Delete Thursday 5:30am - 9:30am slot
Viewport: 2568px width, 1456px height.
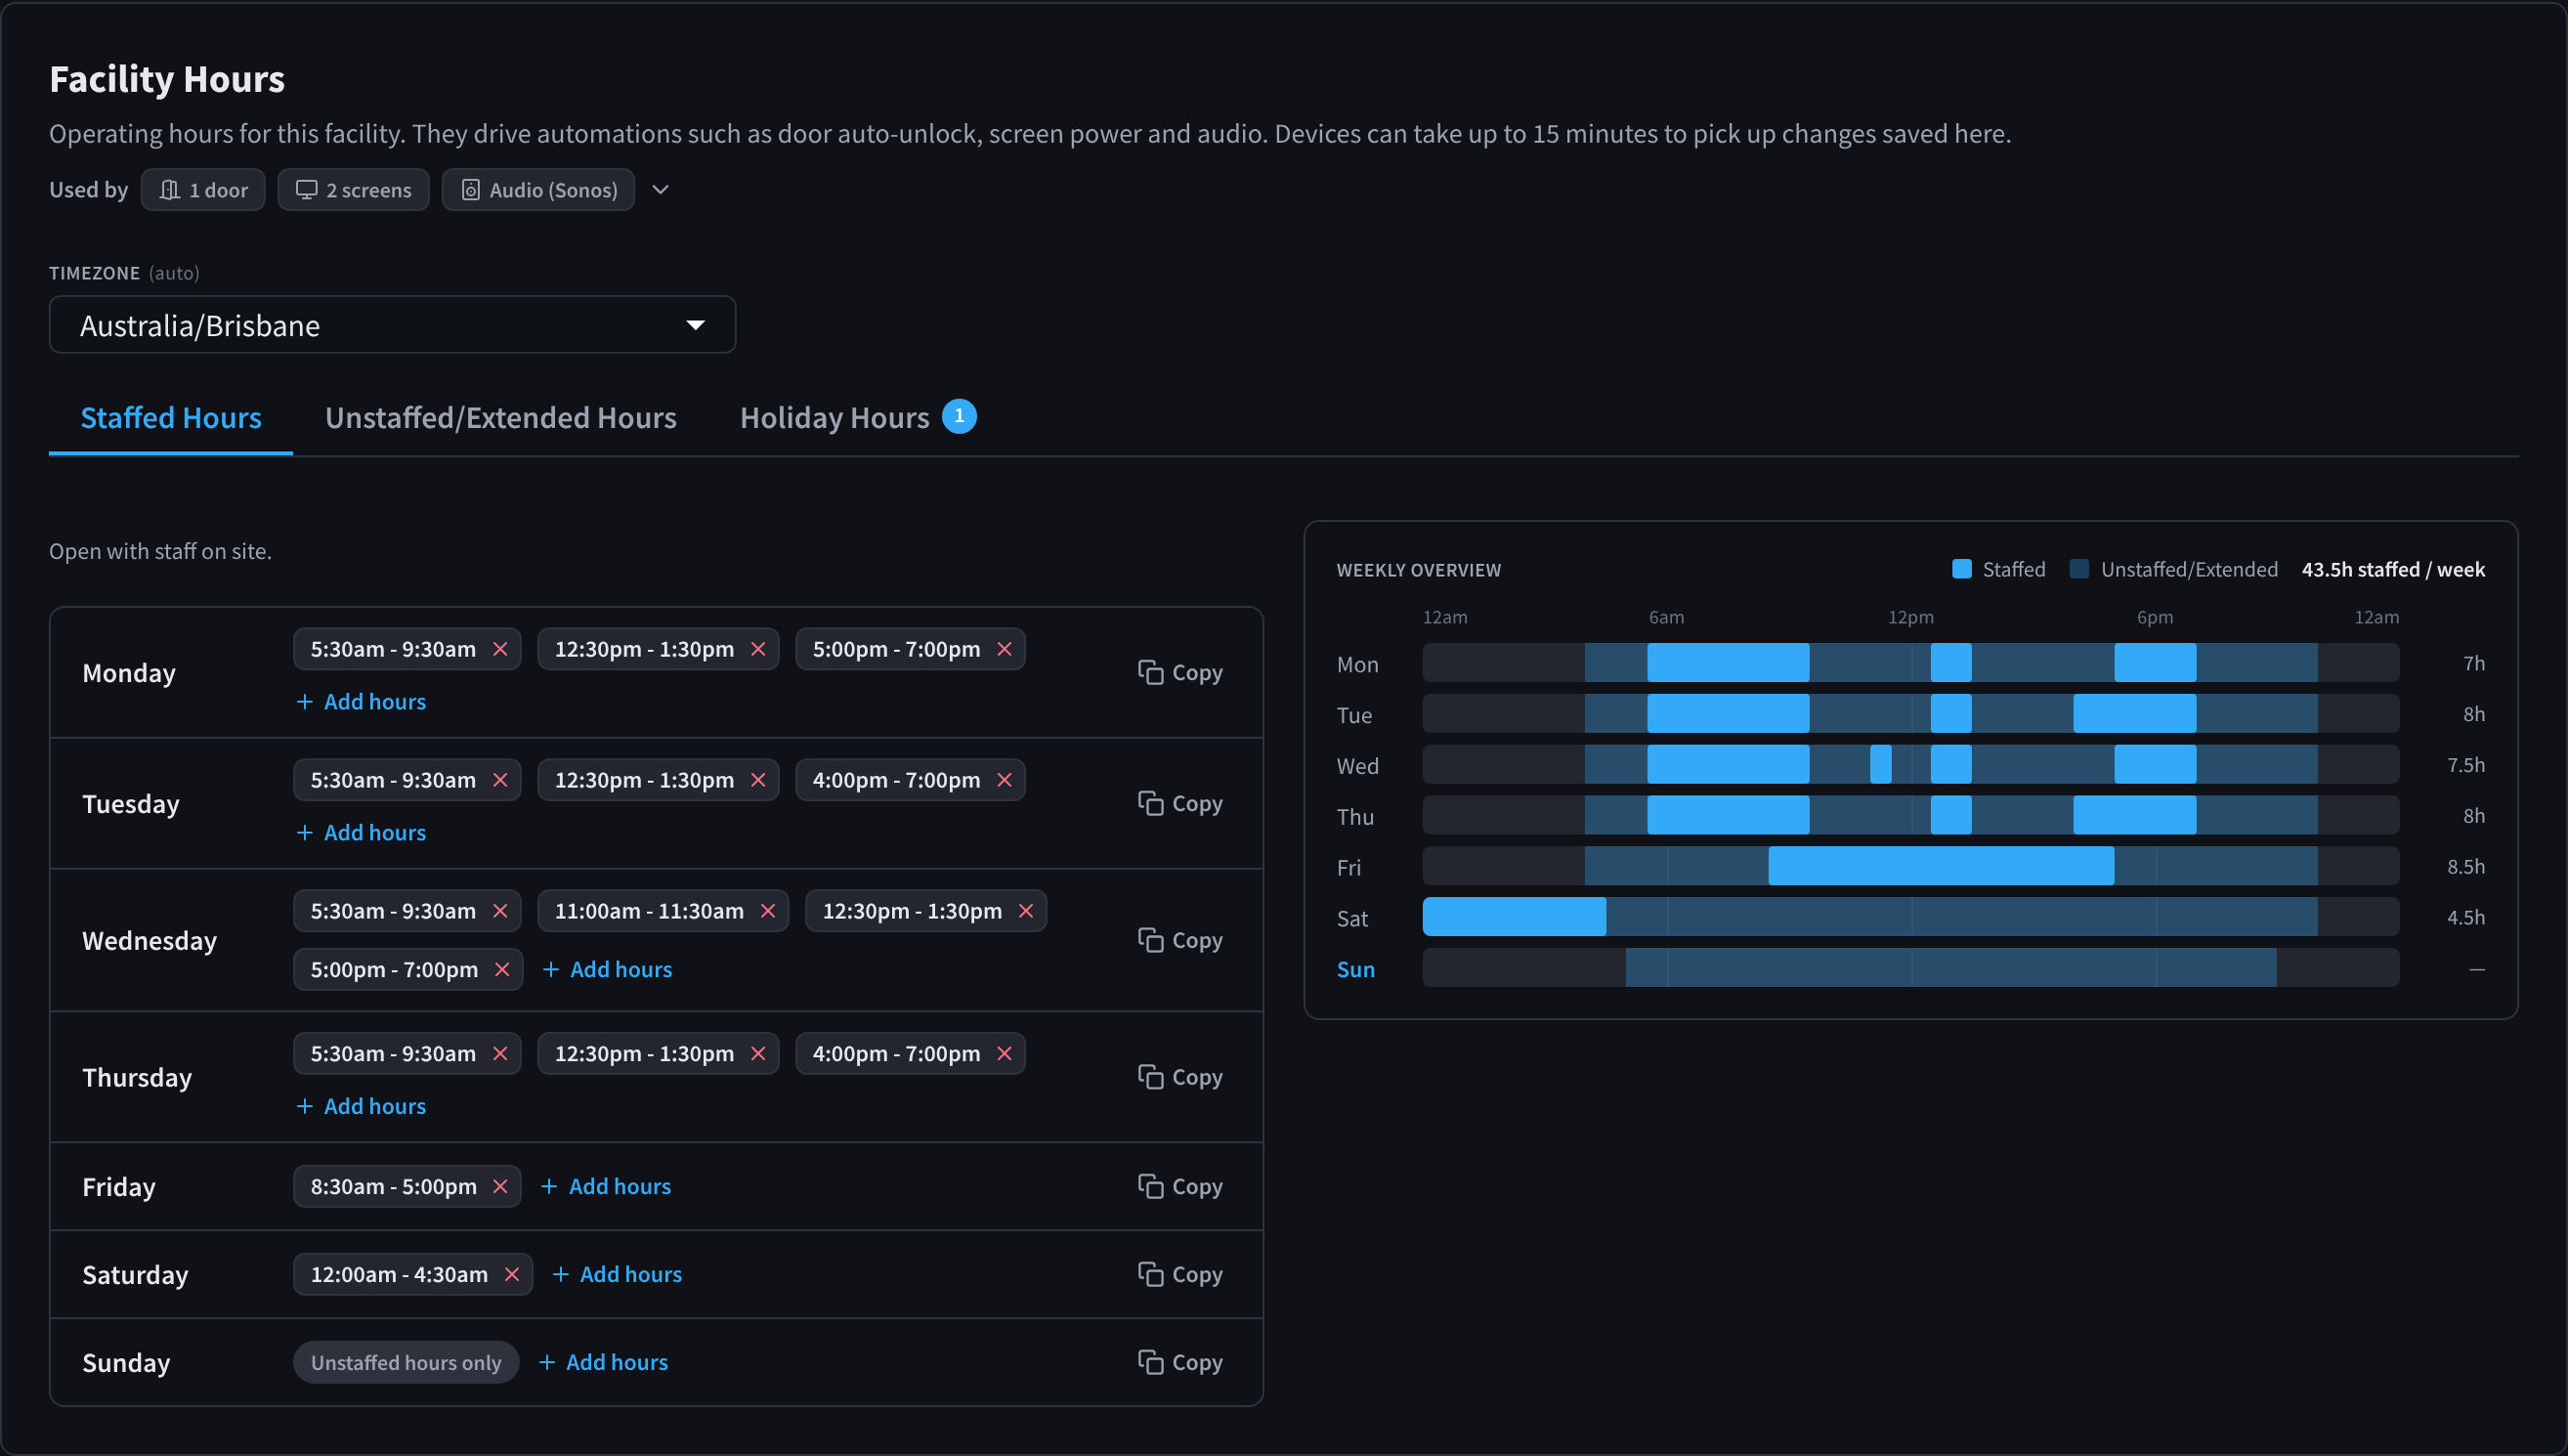tap(500, 1053)
